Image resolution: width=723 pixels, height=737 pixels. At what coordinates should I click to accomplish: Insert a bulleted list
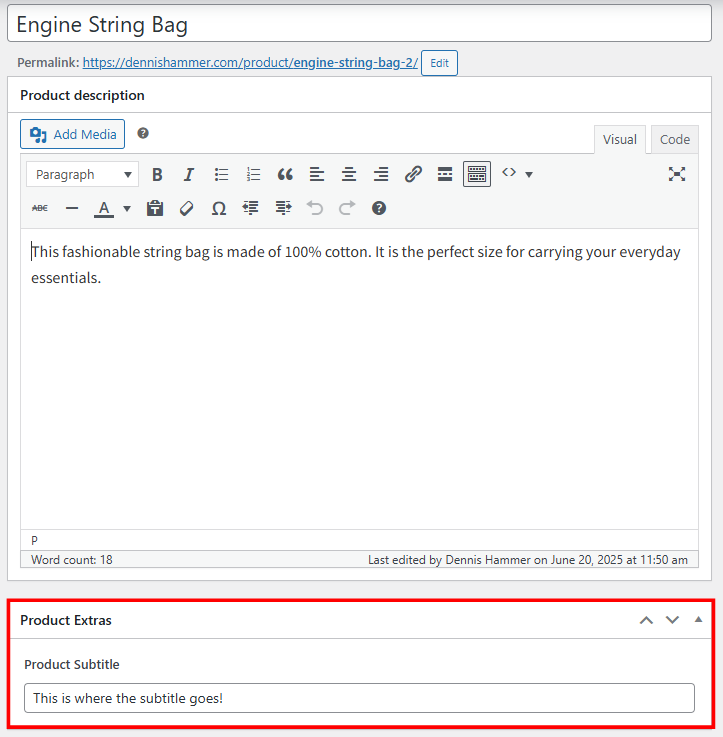click(x=221, y=174)
